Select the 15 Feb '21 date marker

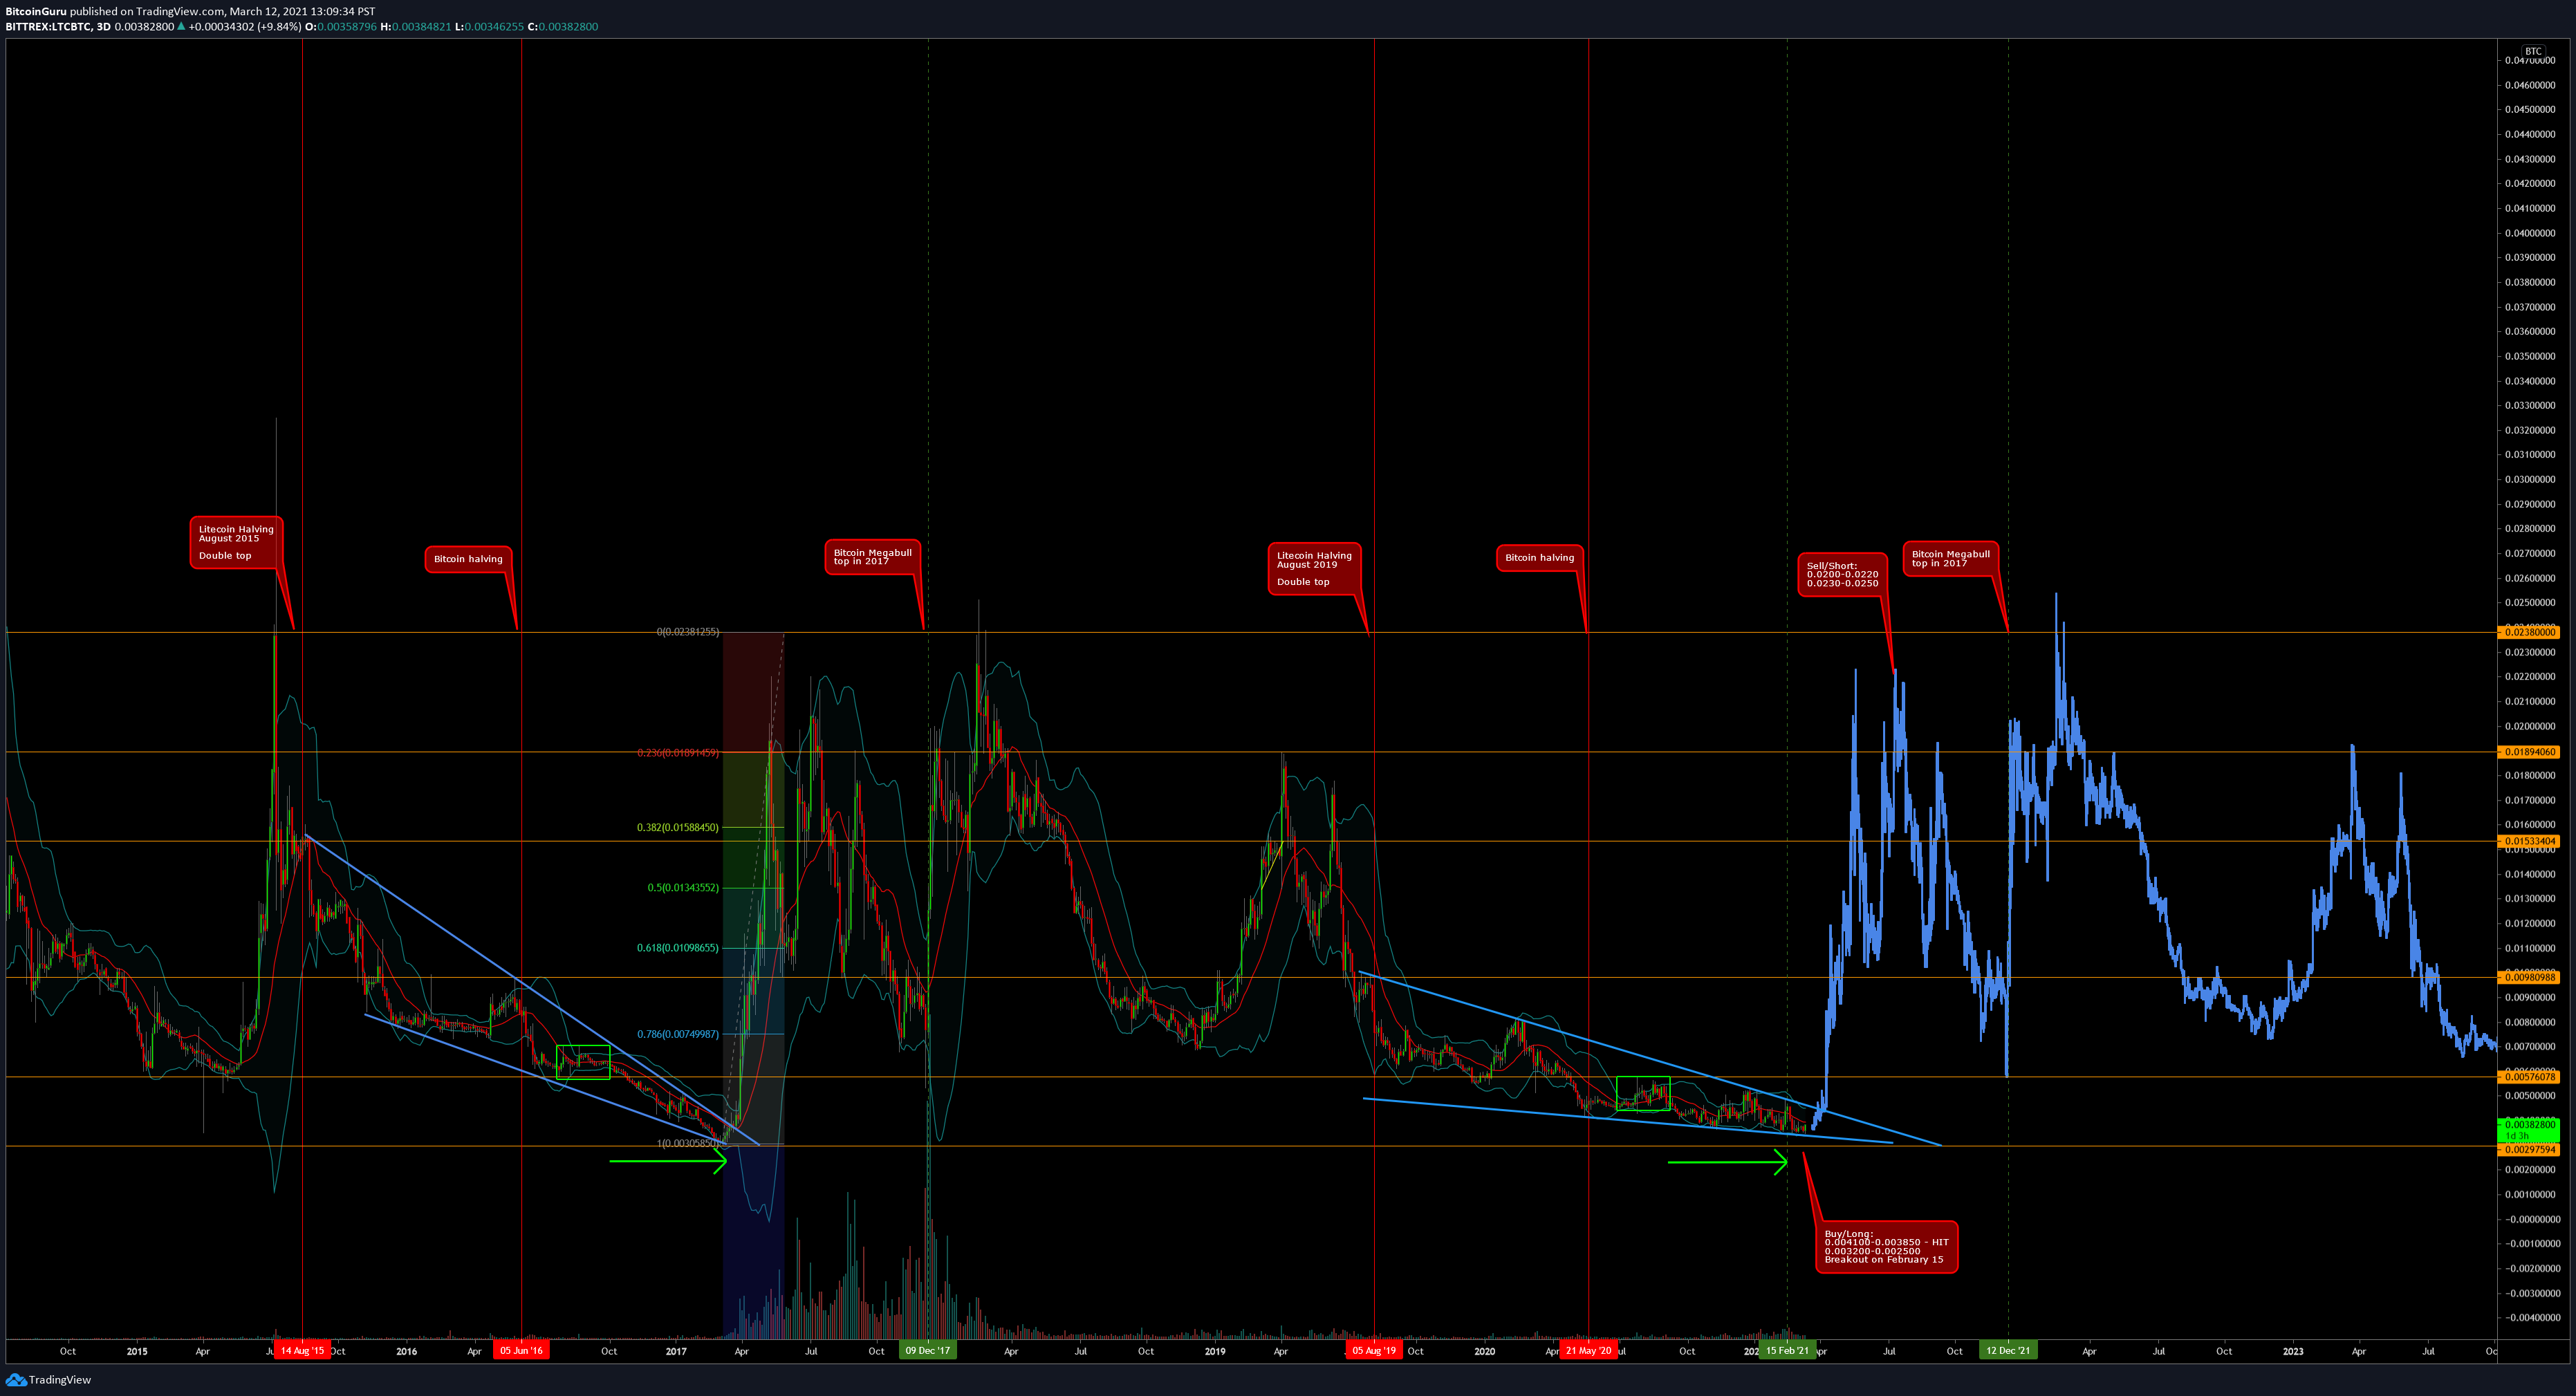1787,1351
